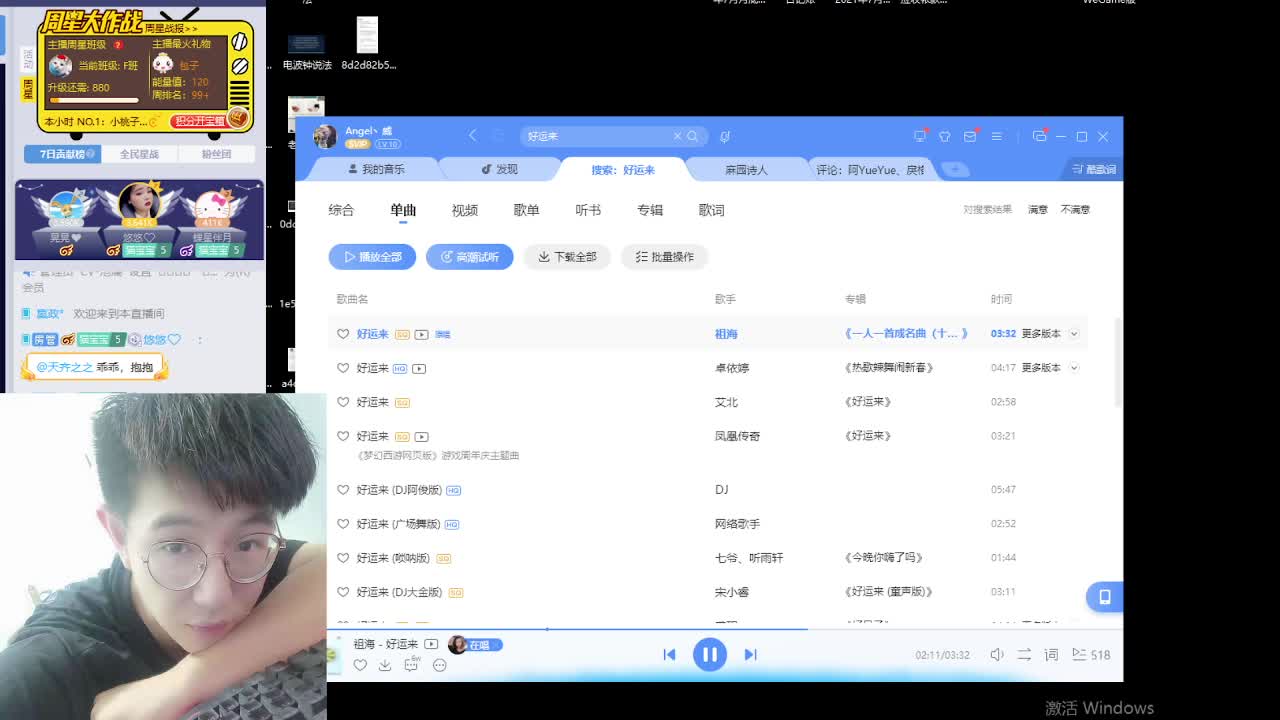Click 播放全部 button

[x=372, y=257]
